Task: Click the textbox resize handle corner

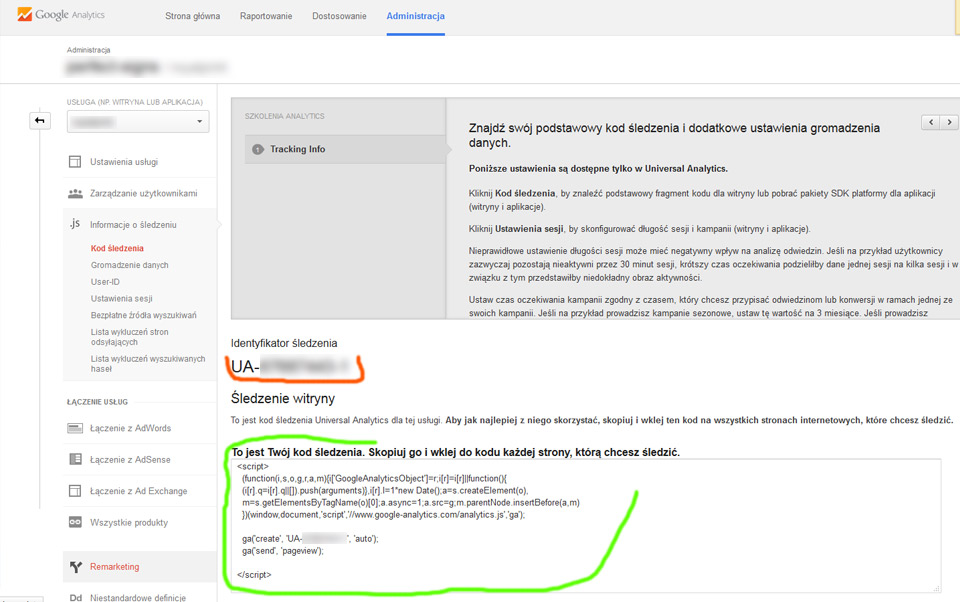Action: click(x=937, y=588)
